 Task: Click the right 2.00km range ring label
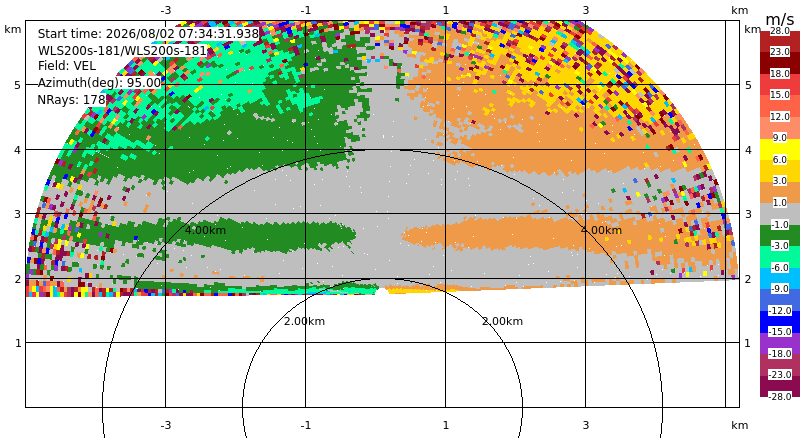[x=503, y=321]
